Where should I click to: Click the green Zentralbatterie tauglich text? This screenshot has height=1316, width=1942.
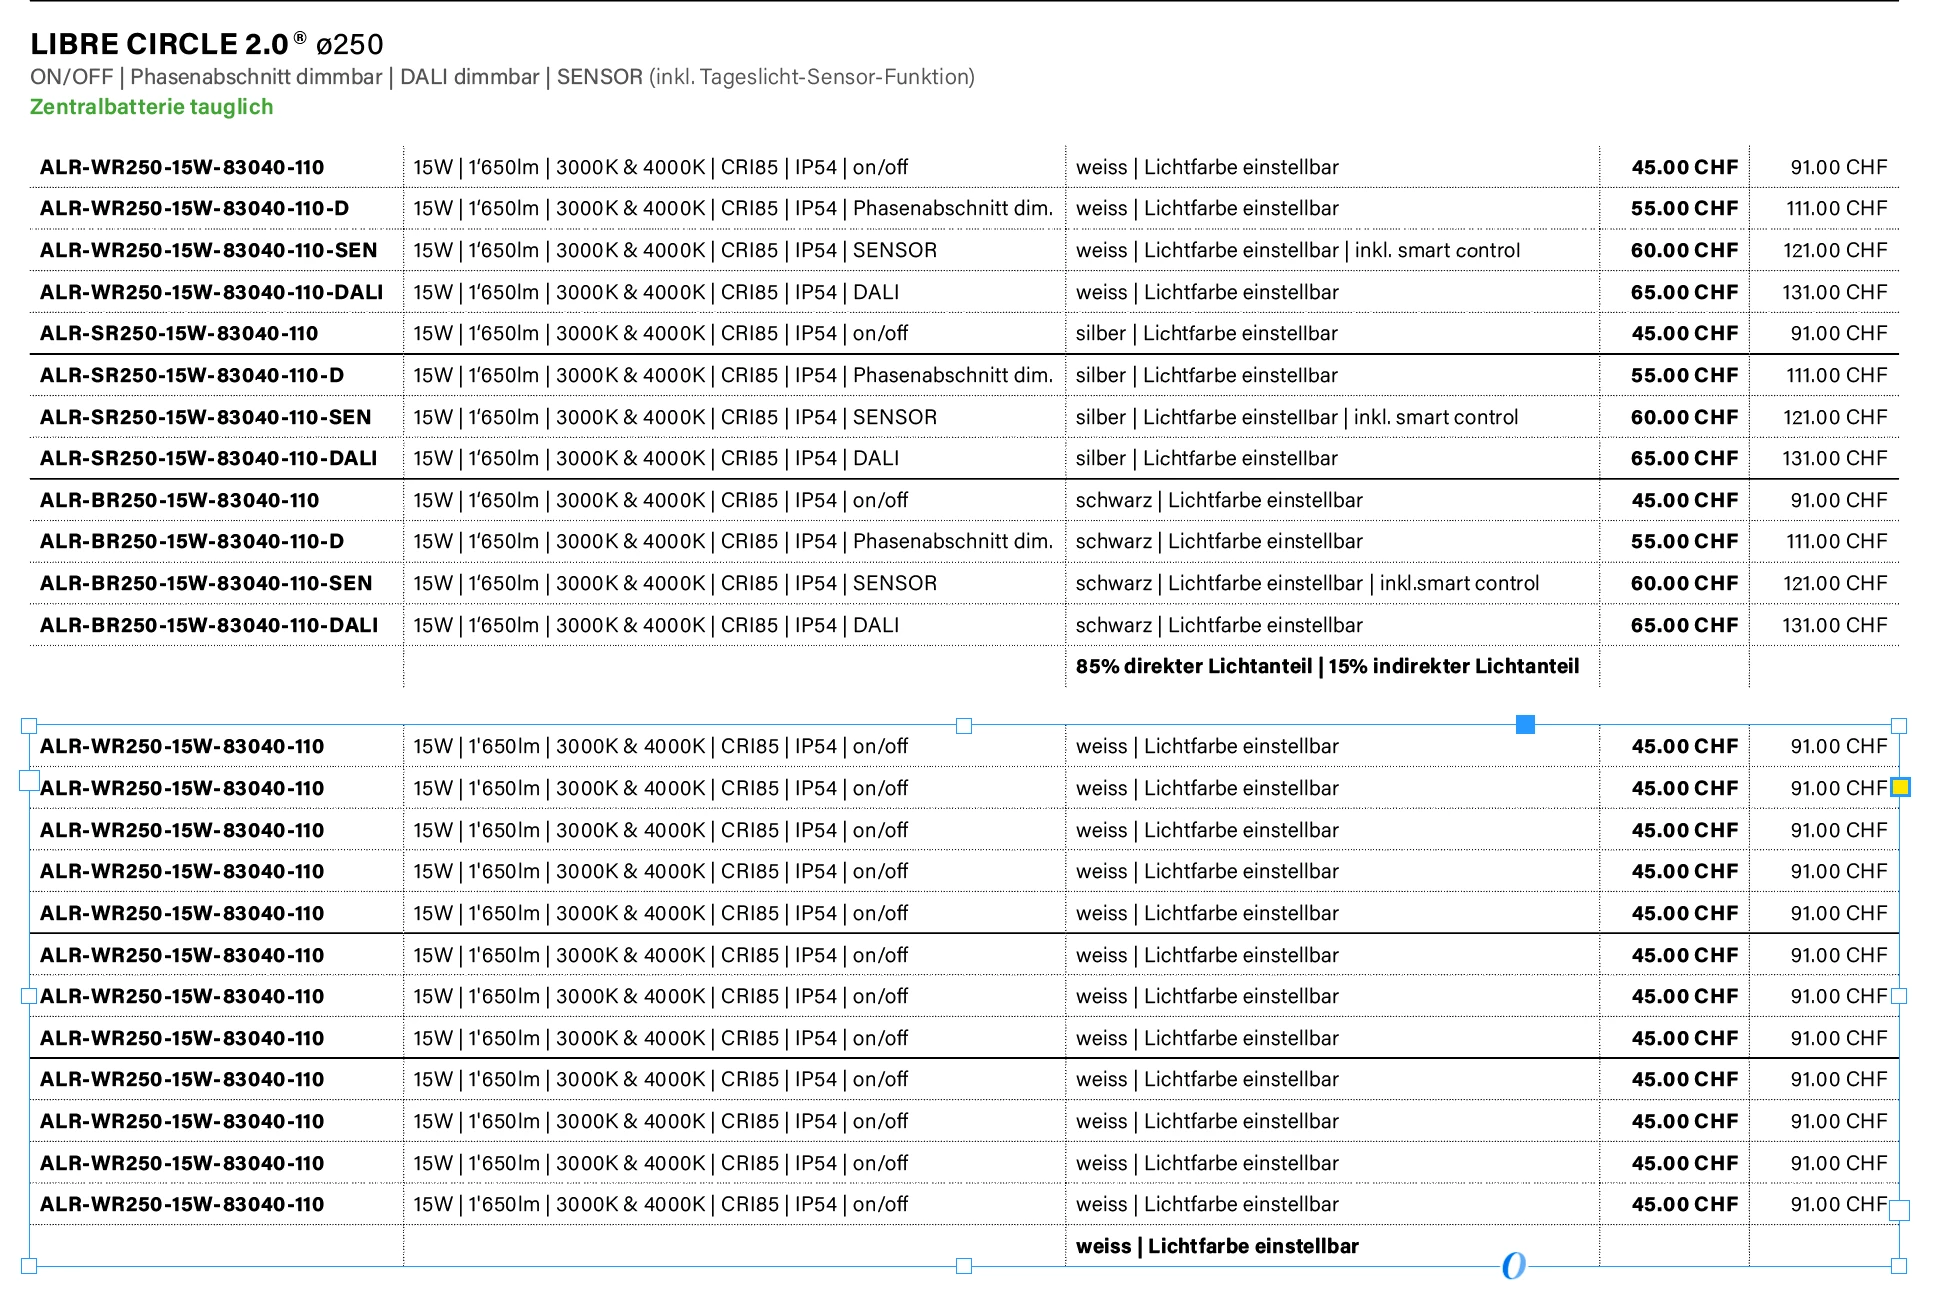click(151, 107)
